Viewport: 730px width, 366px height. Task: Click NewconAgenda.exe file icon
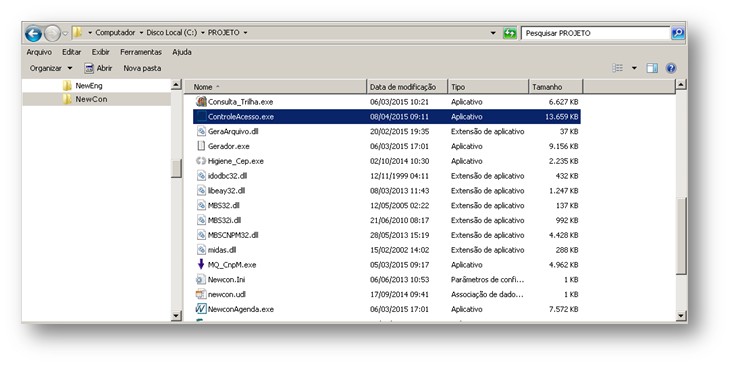201,309
